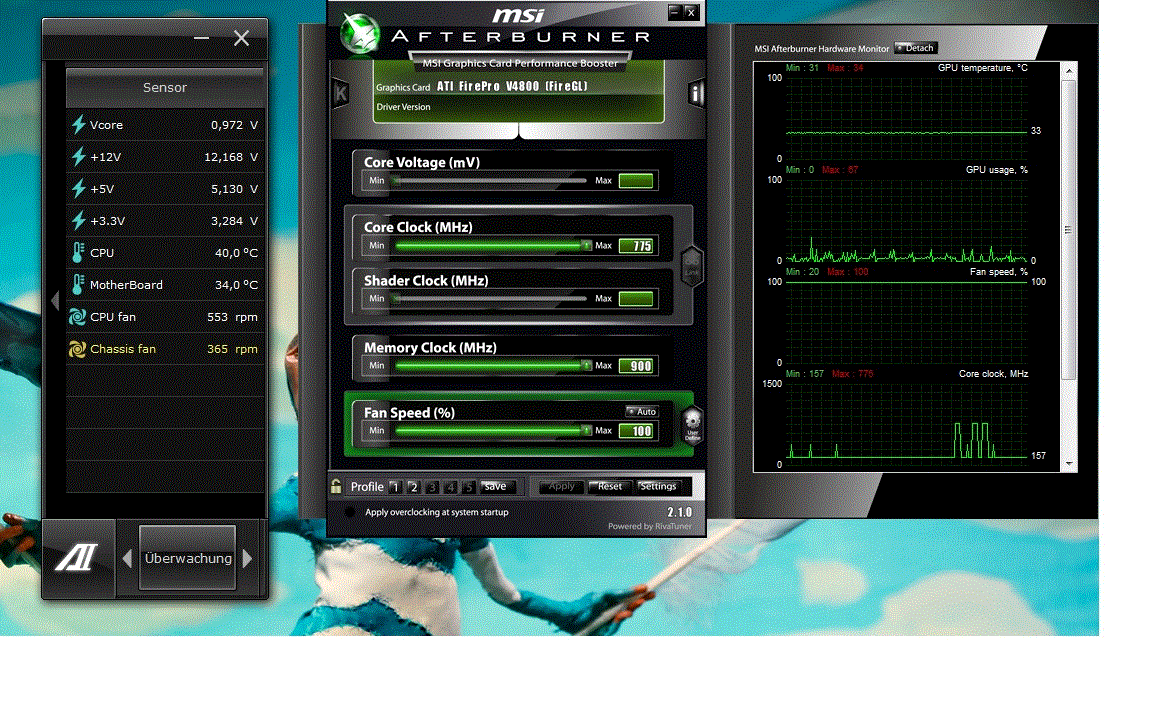Click the CPU thermometer icon
The width and height of the screenshot is (1152, 720).
pos(78,253)
